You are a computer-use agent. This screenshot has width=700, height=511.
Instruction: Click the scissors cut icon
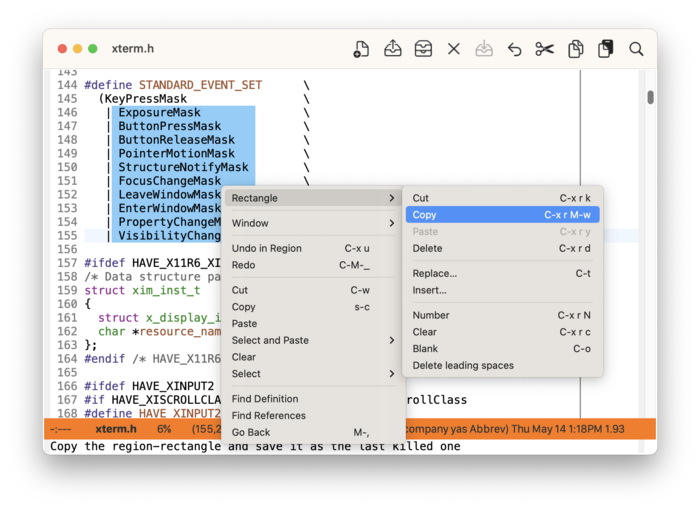(x=545, y=49)
